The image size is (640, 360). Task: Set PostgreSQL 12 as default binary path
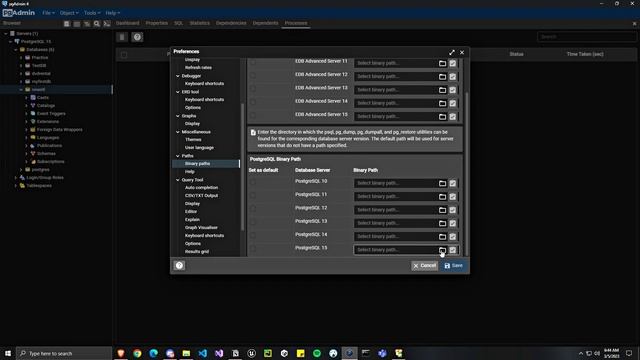tap(253, 209)
